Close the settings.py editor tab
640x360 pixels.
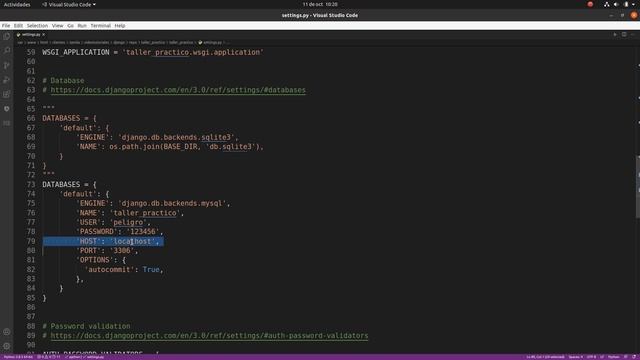tap(44, 35)
